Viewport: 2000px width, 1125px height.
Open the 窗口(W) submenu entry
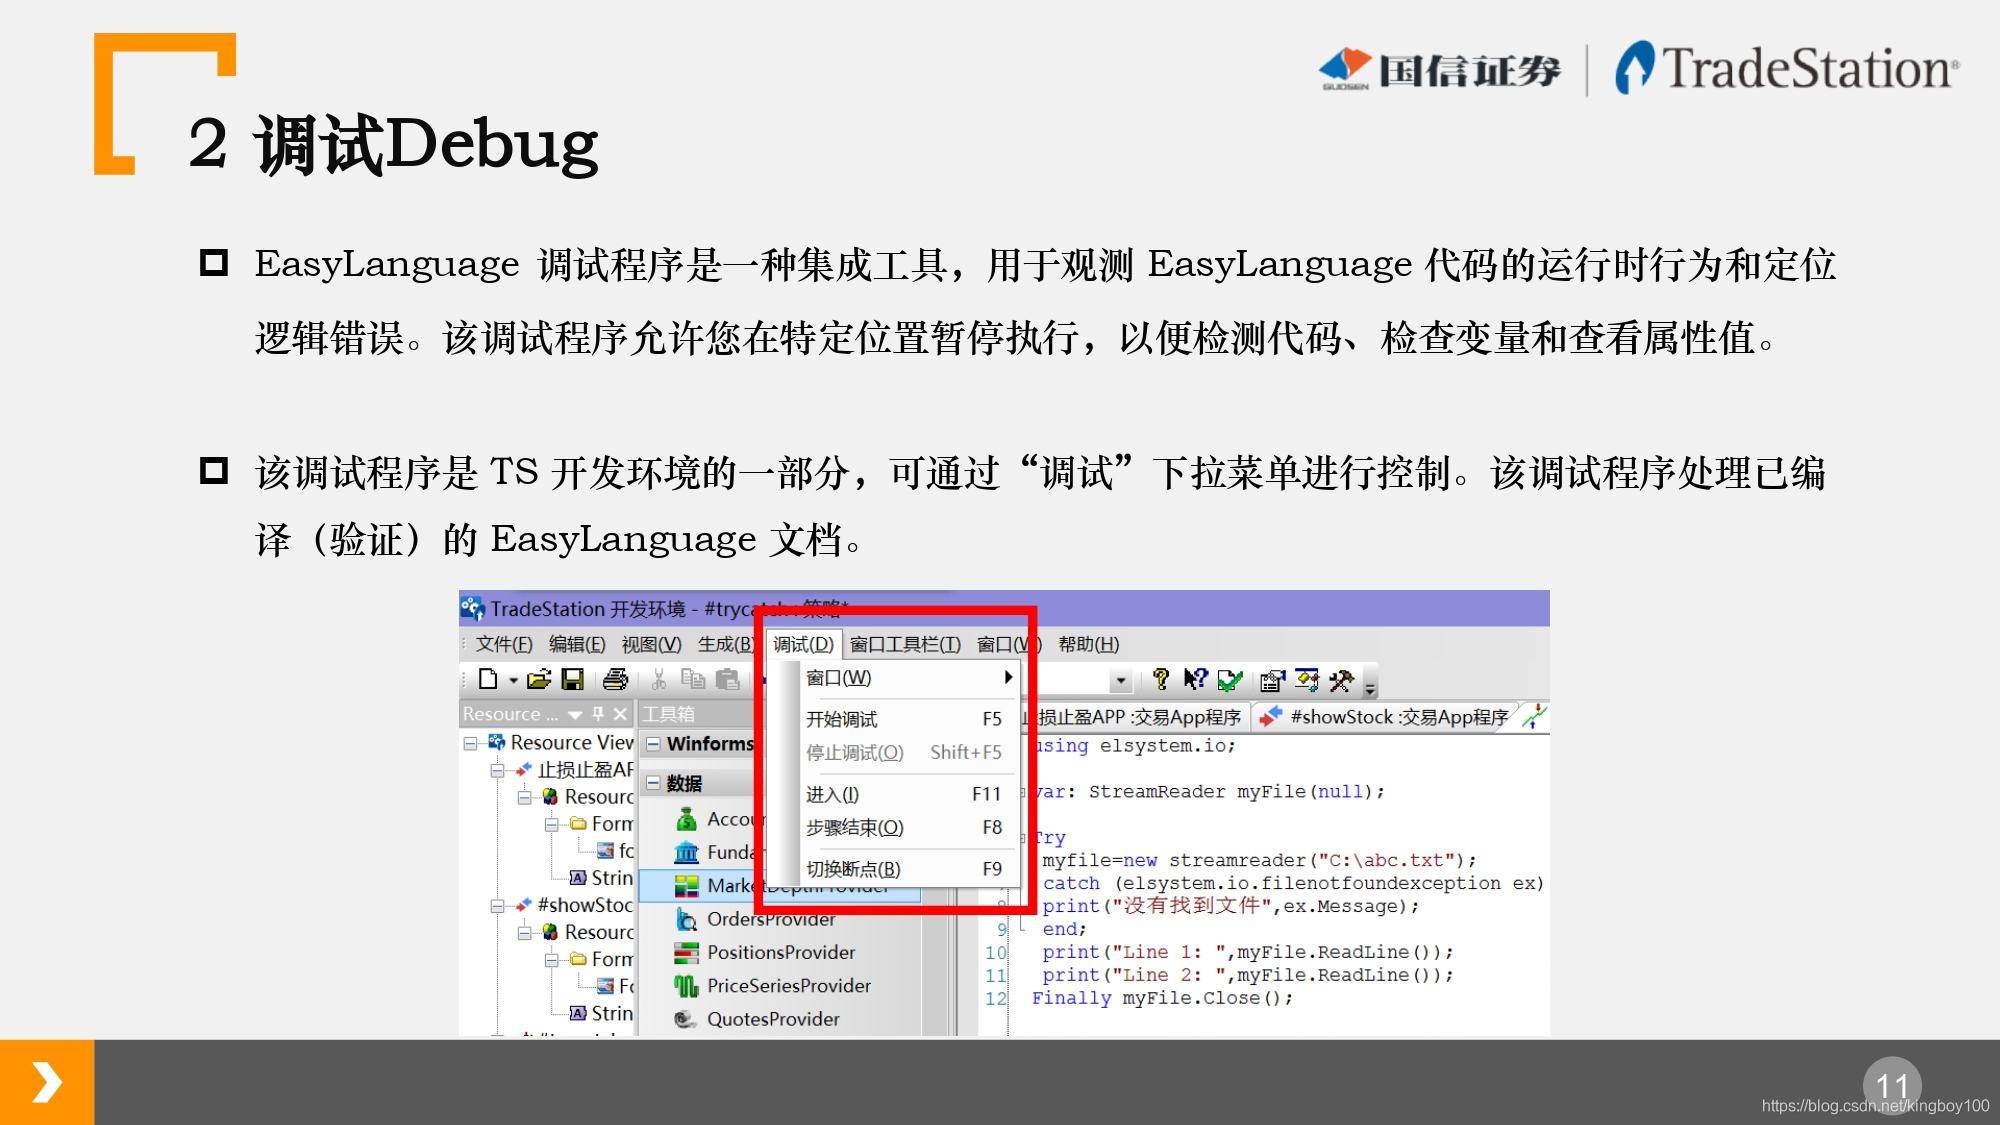[909, 678]
